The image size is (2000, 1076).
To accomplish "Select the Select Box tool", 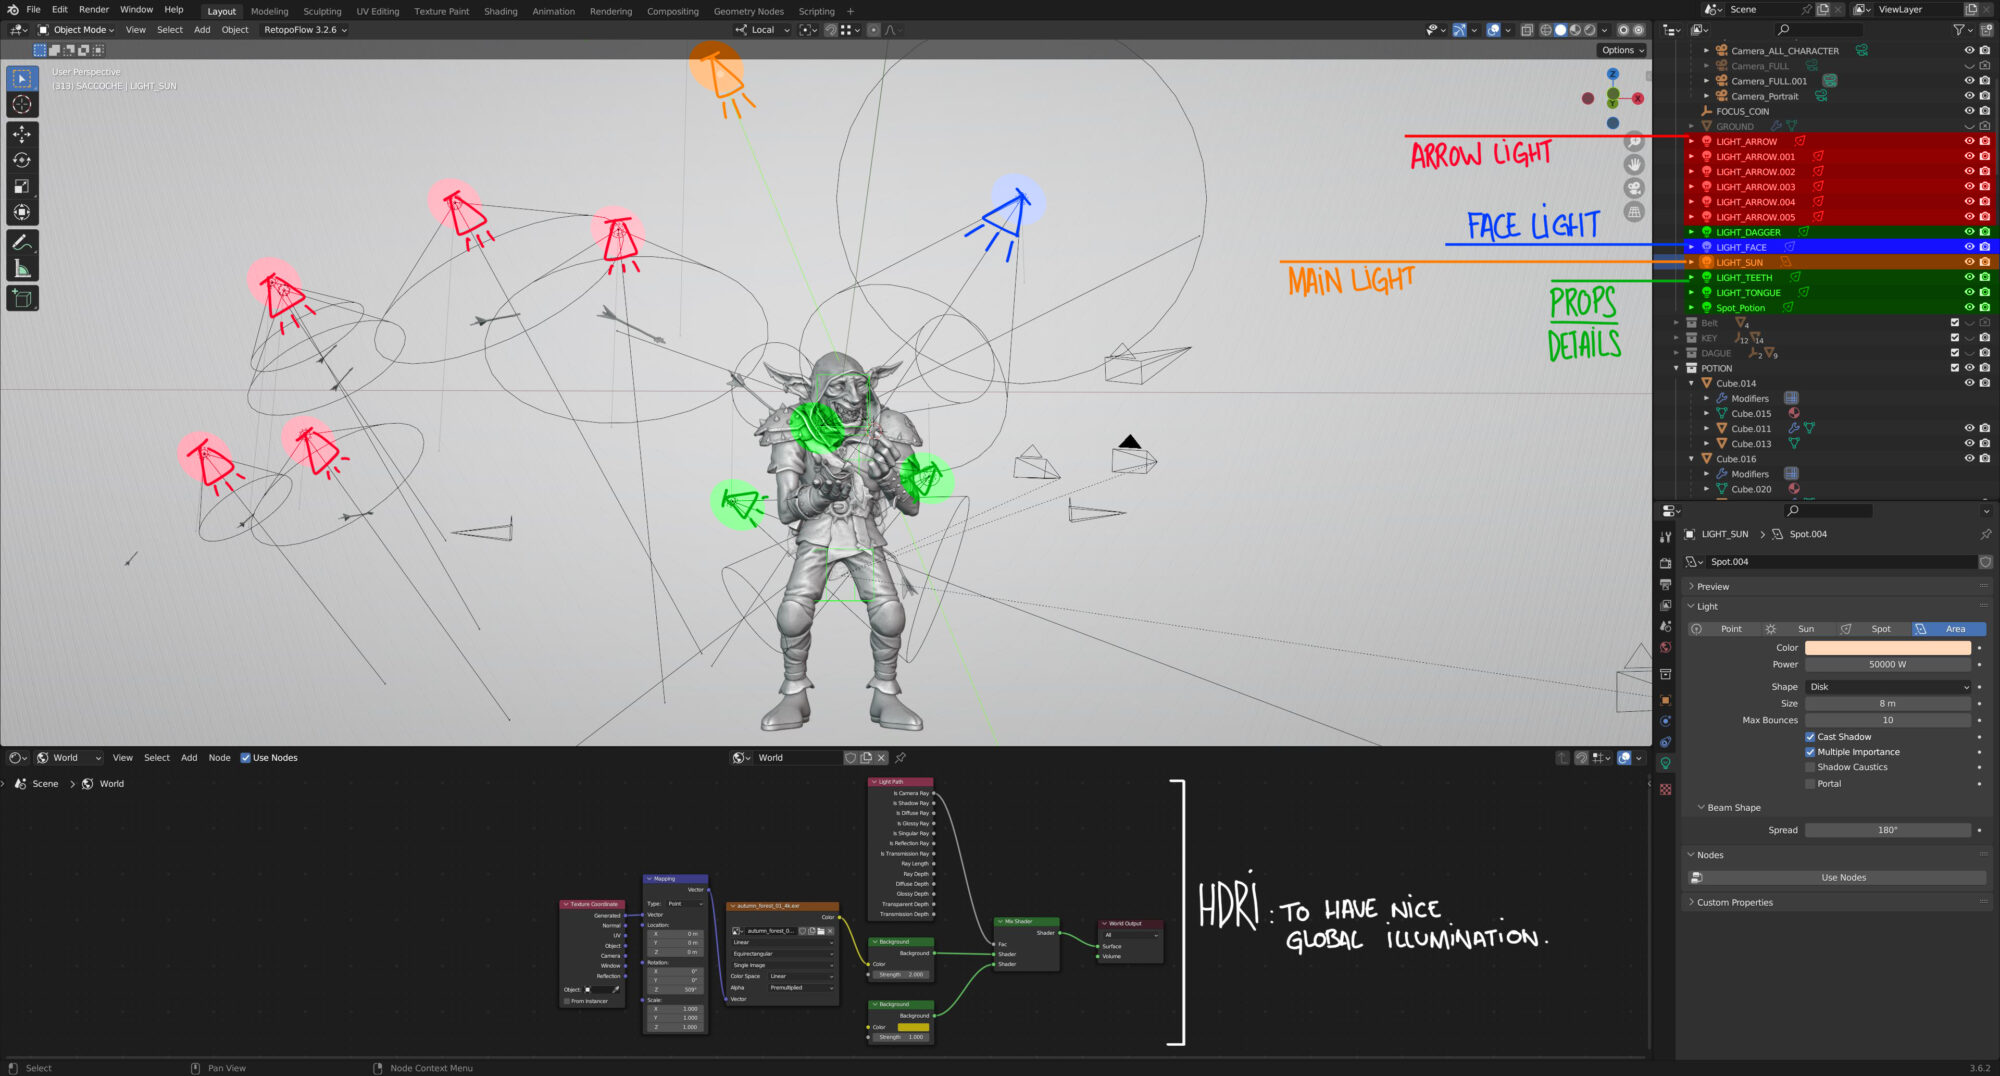I will [22, 78].
